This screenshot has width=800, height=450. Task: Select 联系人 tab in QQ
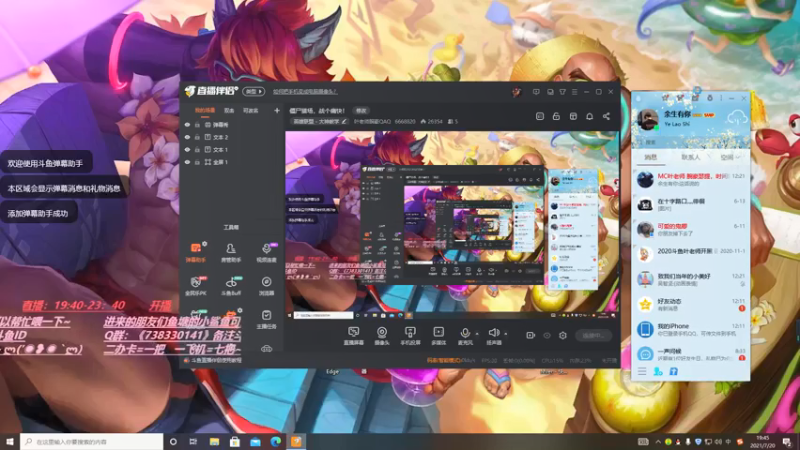coord(691,157)
